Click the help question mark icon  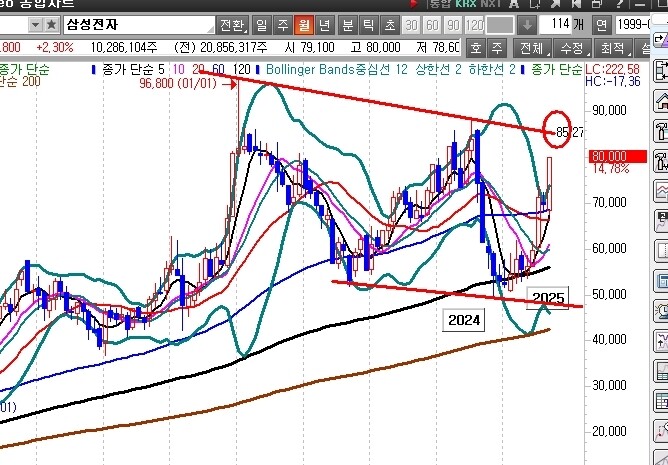619,4
